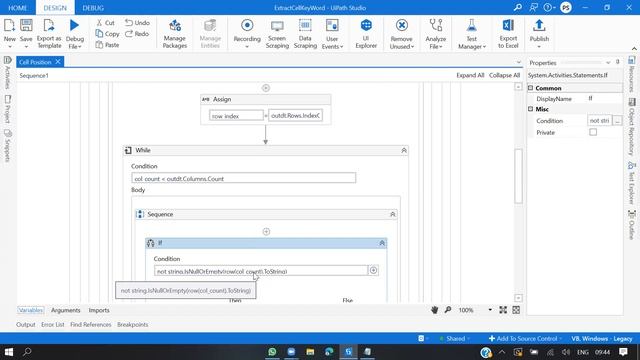The height and width of the screenshot is (360, 640).
Task: Open Analyze File menu
Action: pyautogui.click(x=436, y=33)
